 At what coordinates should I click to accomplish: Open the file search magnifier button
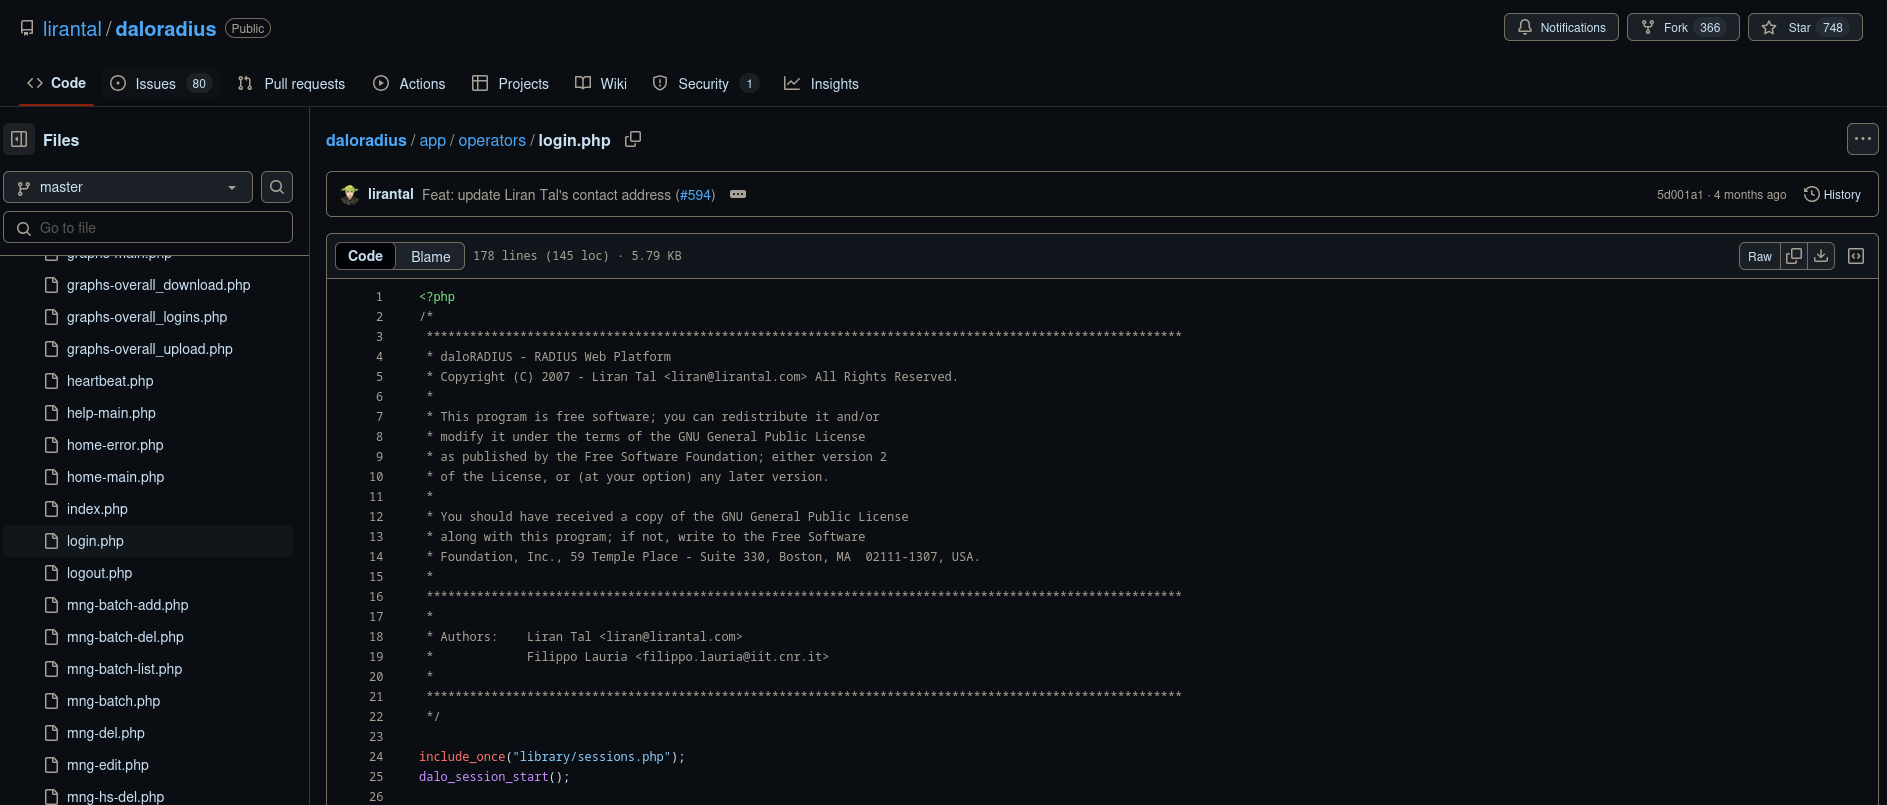[x=277, y=187]
